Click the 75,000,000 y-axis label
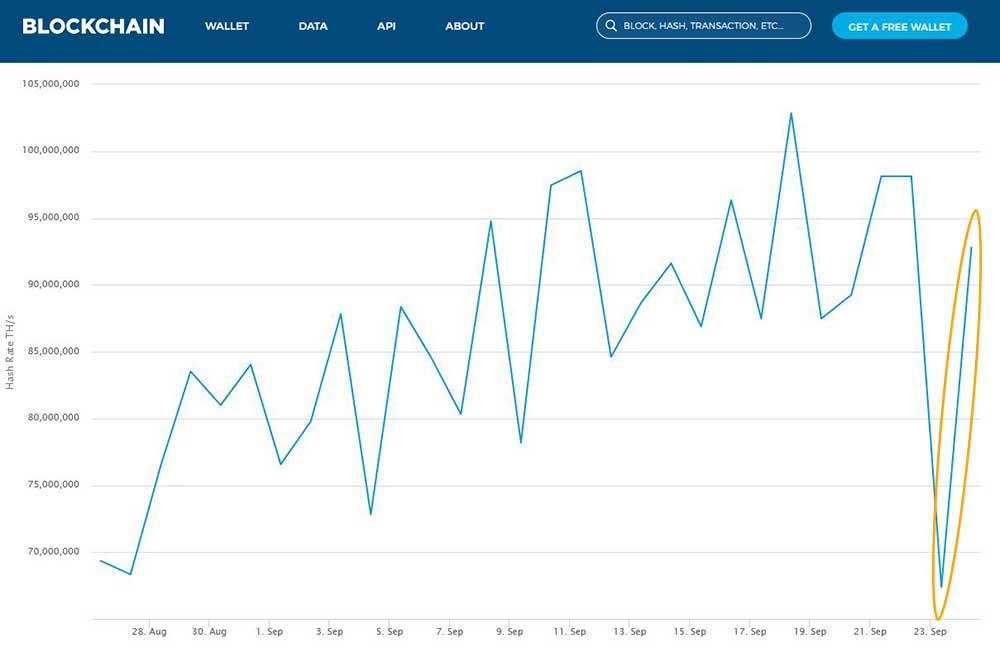1000x667 pixels. (54, 485)
